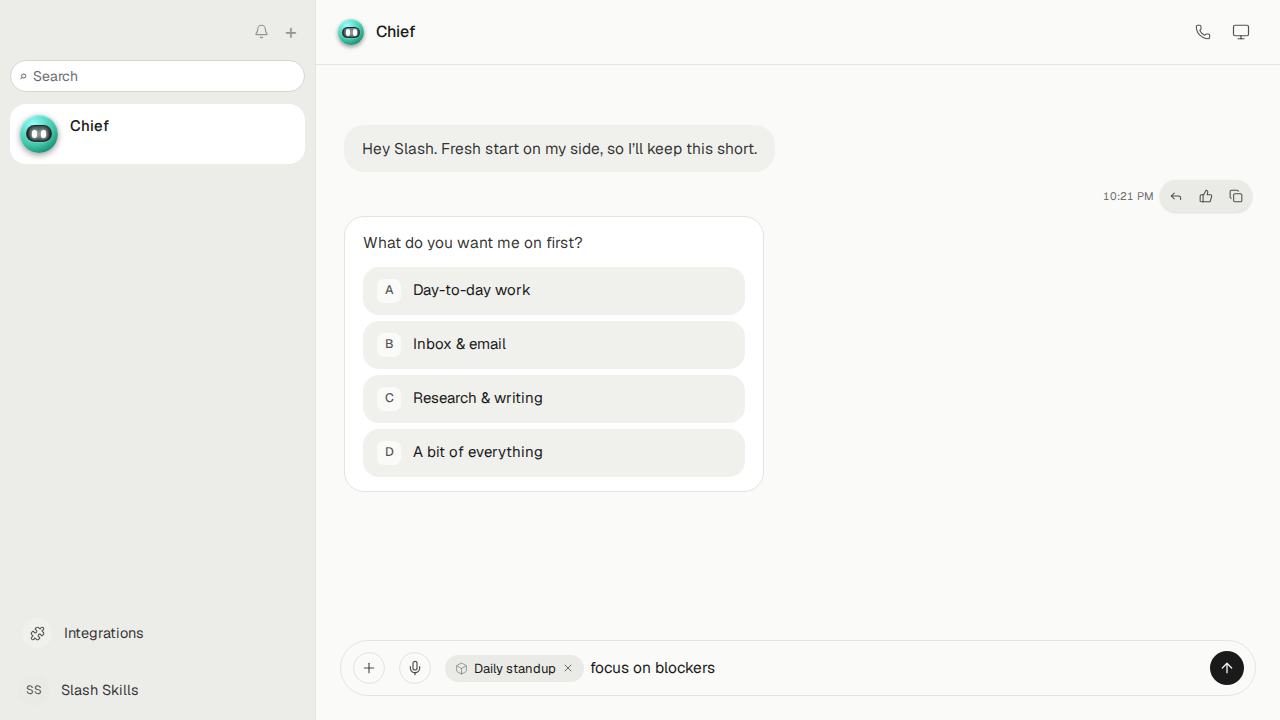The image size is (1280, 720).
Task: Send the message with arrow button
Action: (x=1227, y=668)
